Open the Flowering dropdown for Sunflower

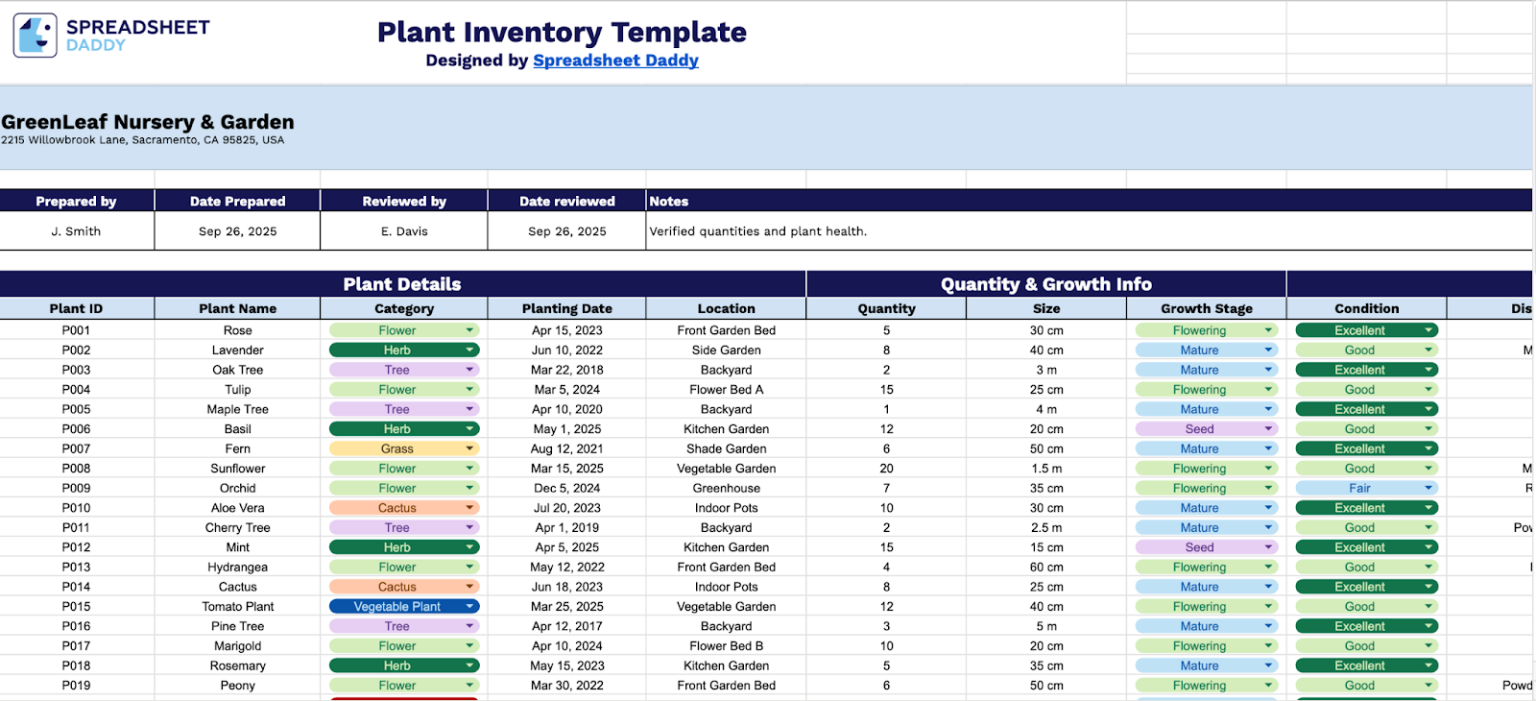pos(1269,468)
